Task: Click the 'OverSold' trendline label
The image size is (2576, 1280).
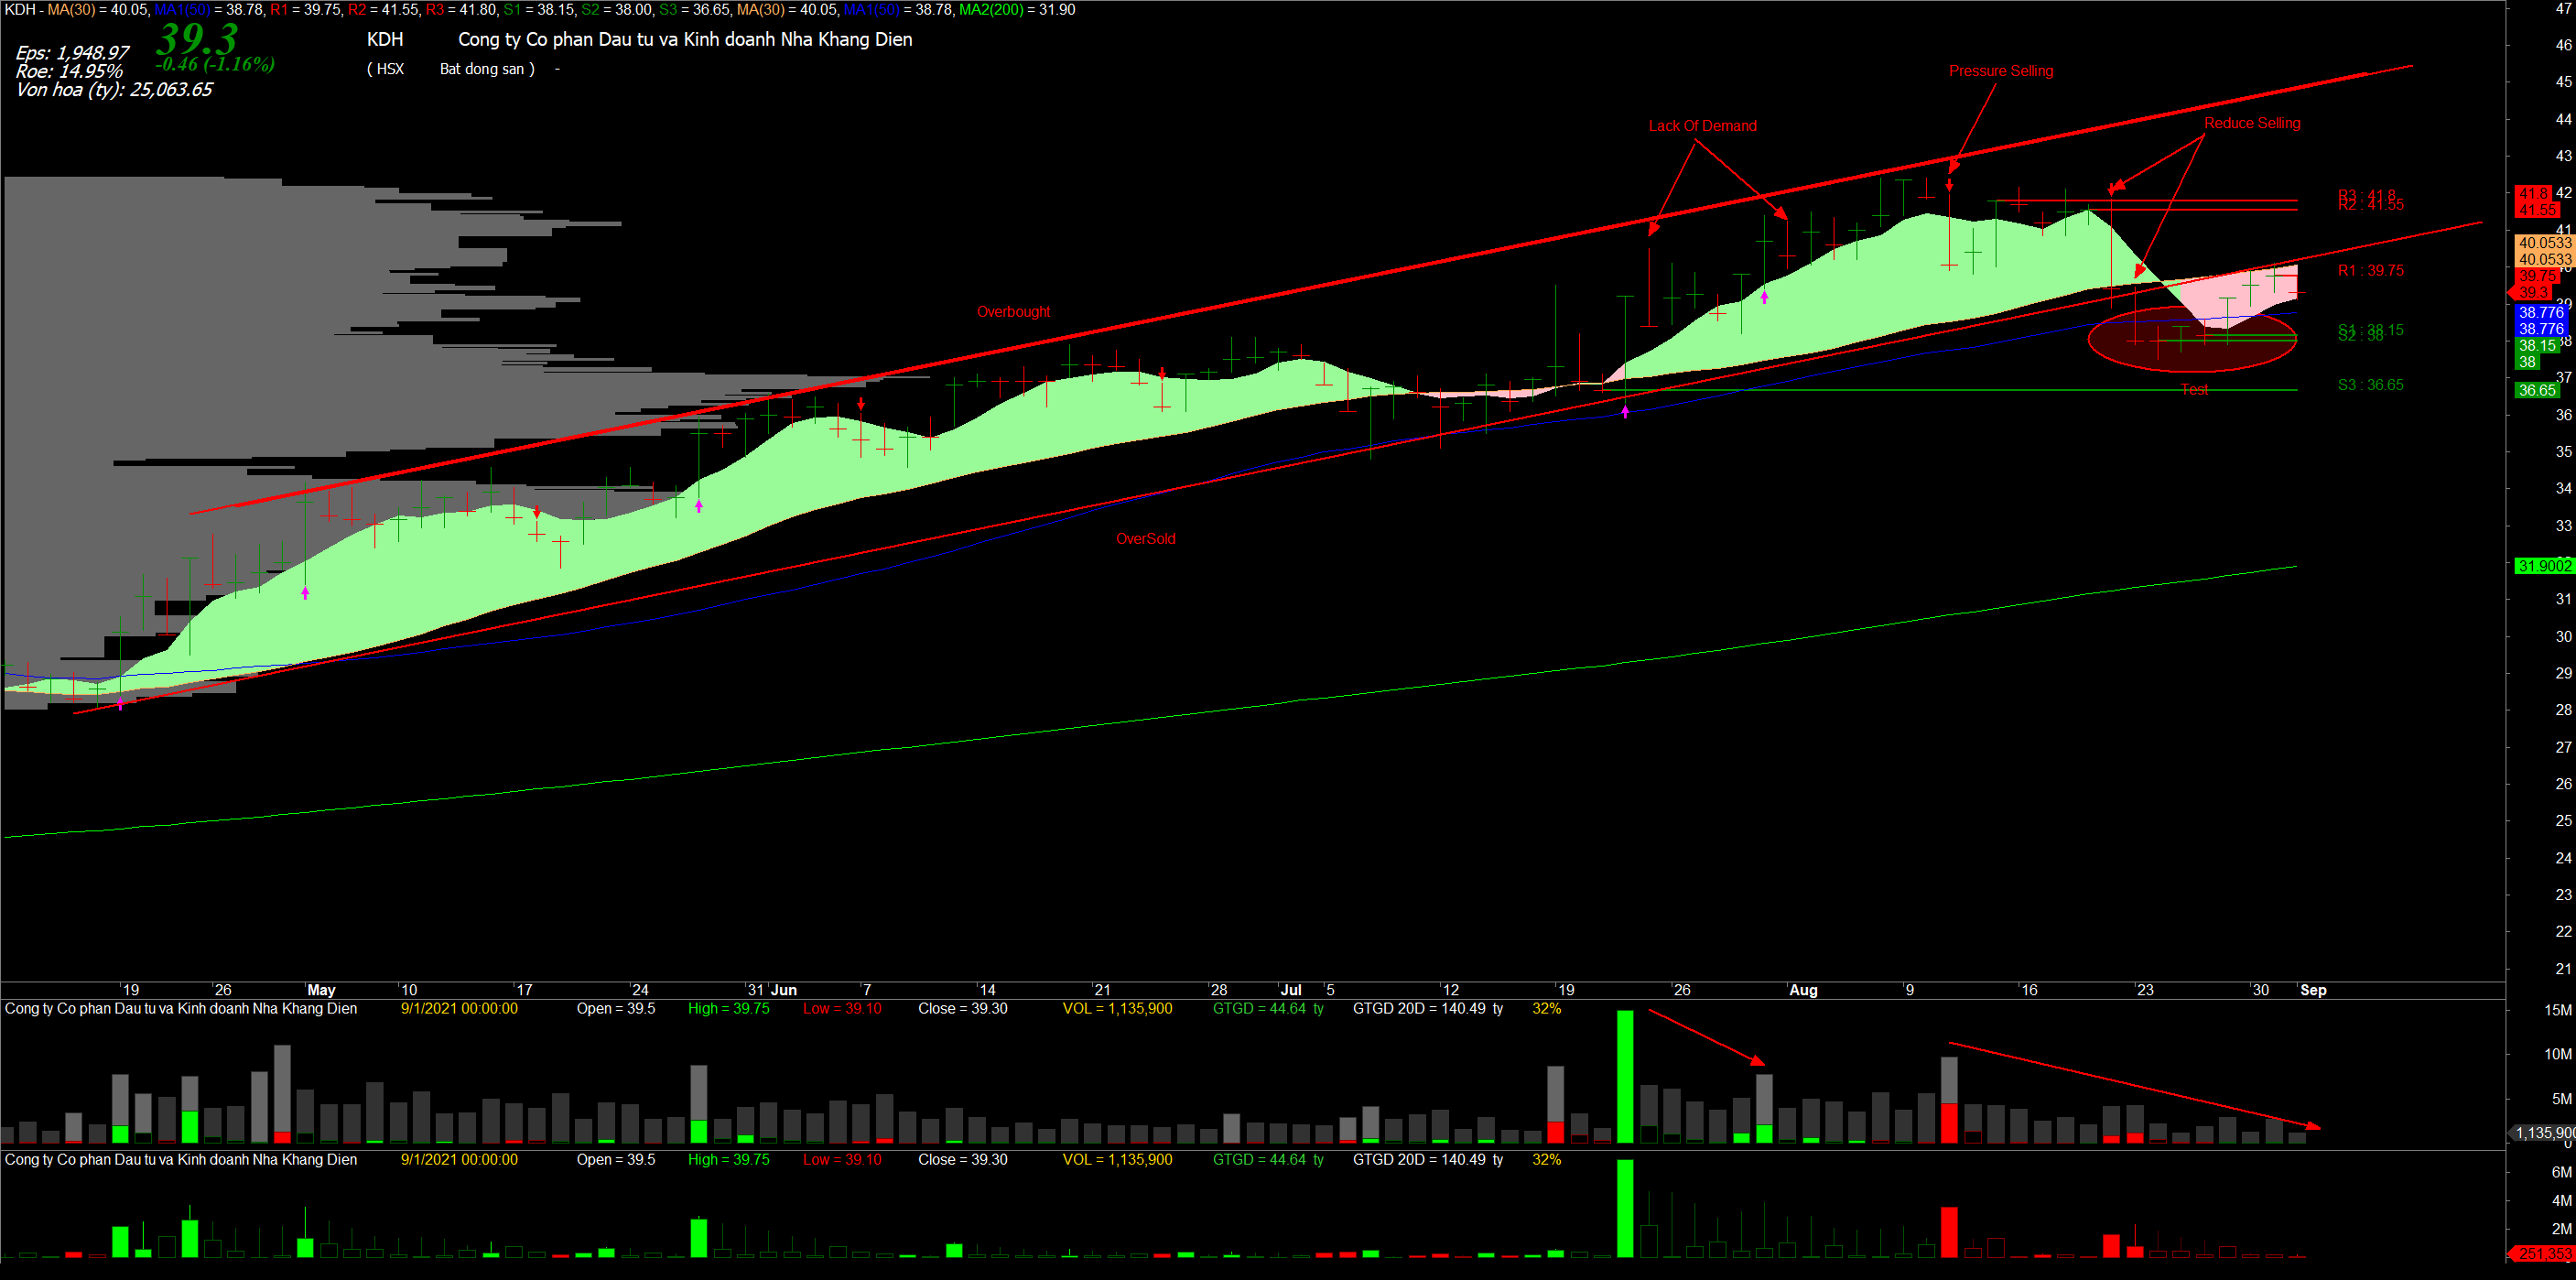Action: click(1145, 539)
